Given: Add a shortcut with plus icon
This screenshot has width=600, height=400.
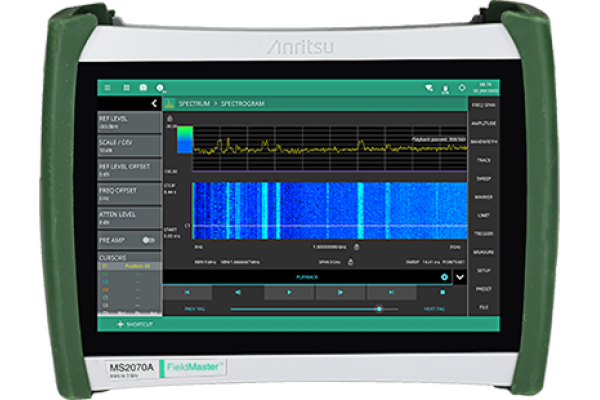Looking at the screenshot, I should (120, 324).
